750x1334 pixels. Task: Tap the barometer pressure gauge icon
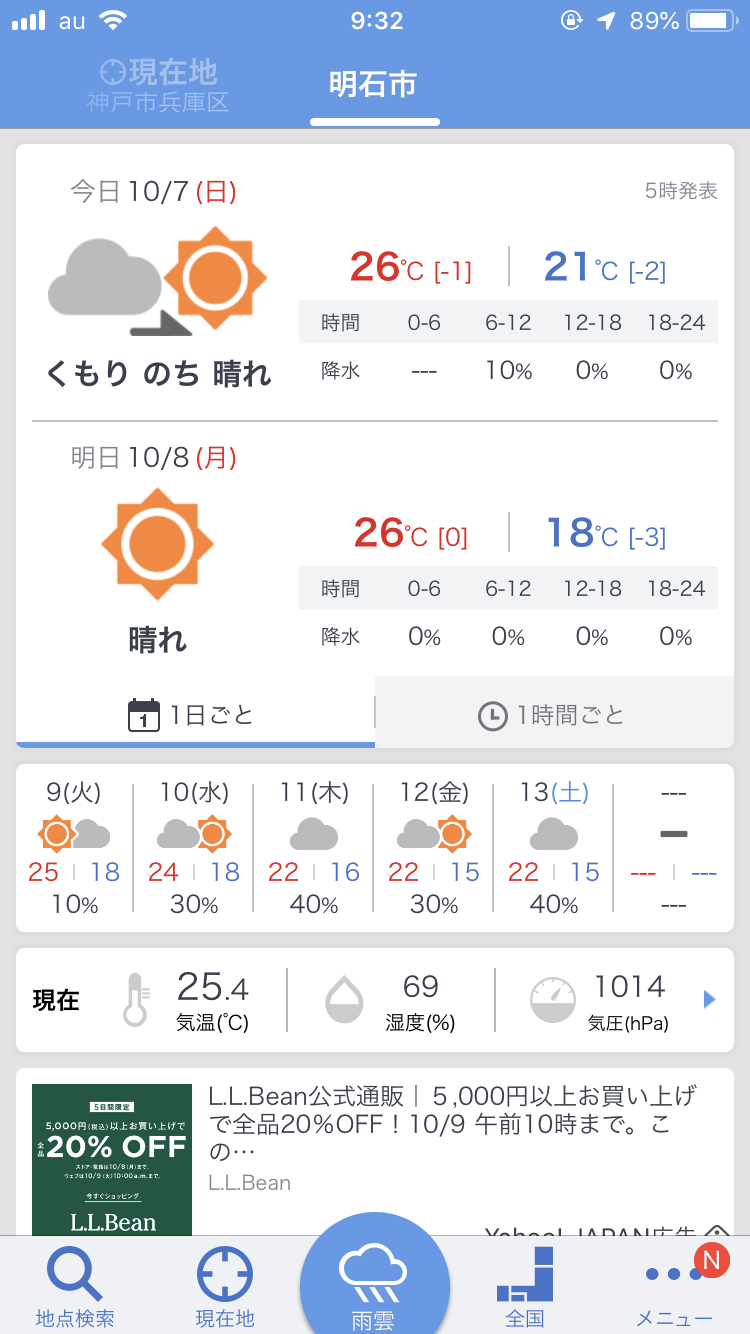point(553,999)
